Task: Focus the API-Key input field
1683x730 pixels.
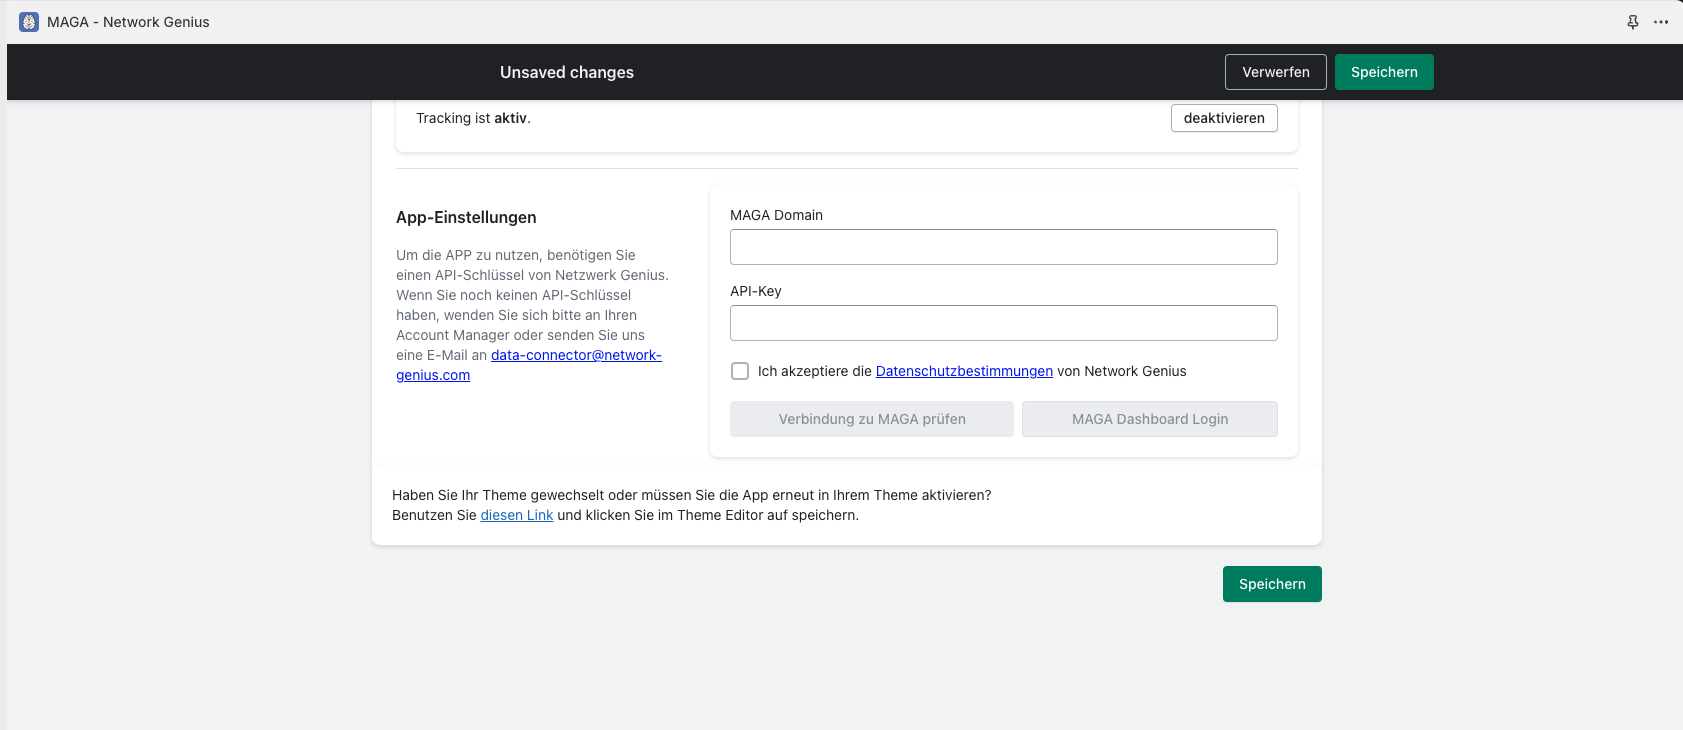Action: pyautogui.click(x=1004, y=323)
